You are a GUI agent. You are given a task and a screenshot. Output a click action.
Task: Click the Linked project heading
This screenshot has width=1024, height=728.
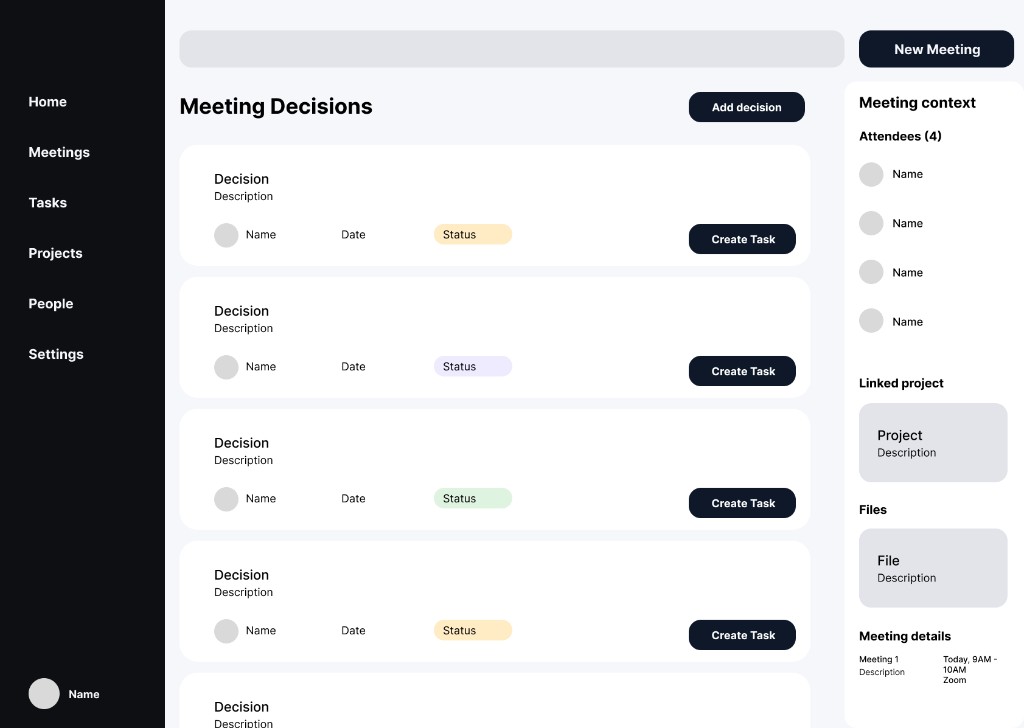[901, 383]
